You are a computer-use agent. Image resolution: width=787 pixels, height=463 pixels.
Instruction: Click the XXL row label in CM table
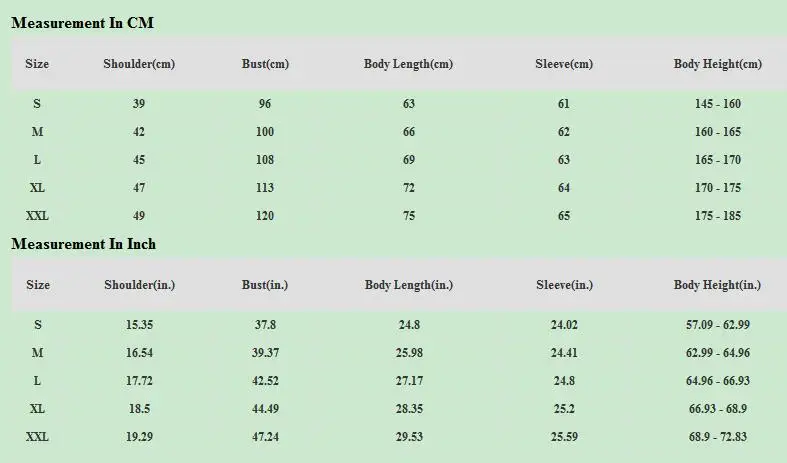(37, 216)
